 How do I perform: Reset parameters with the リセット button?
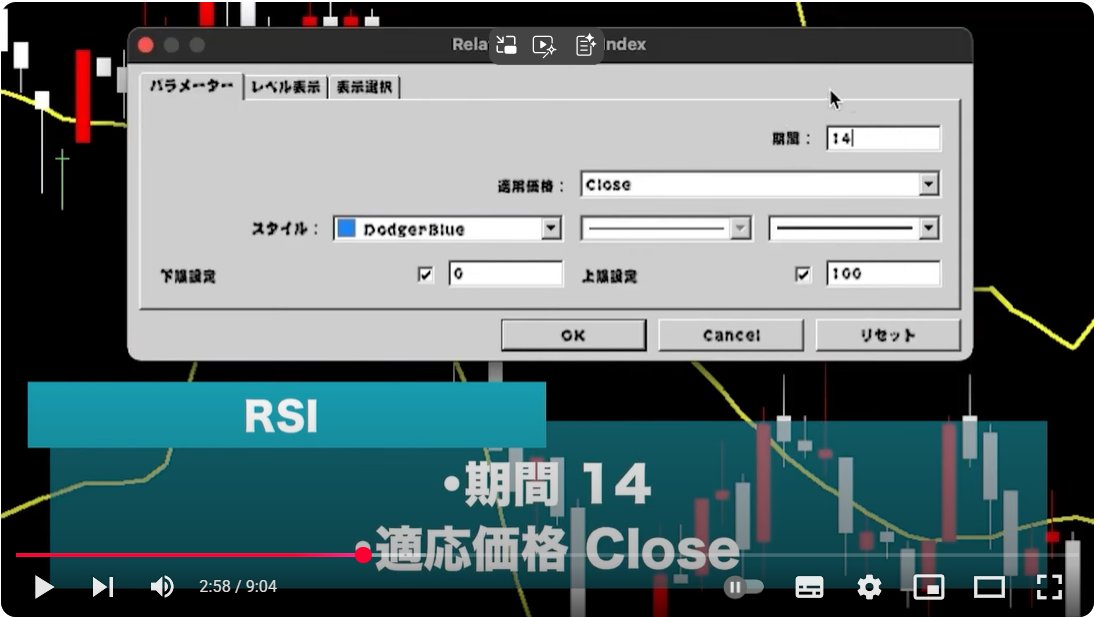tap(887, 335)
